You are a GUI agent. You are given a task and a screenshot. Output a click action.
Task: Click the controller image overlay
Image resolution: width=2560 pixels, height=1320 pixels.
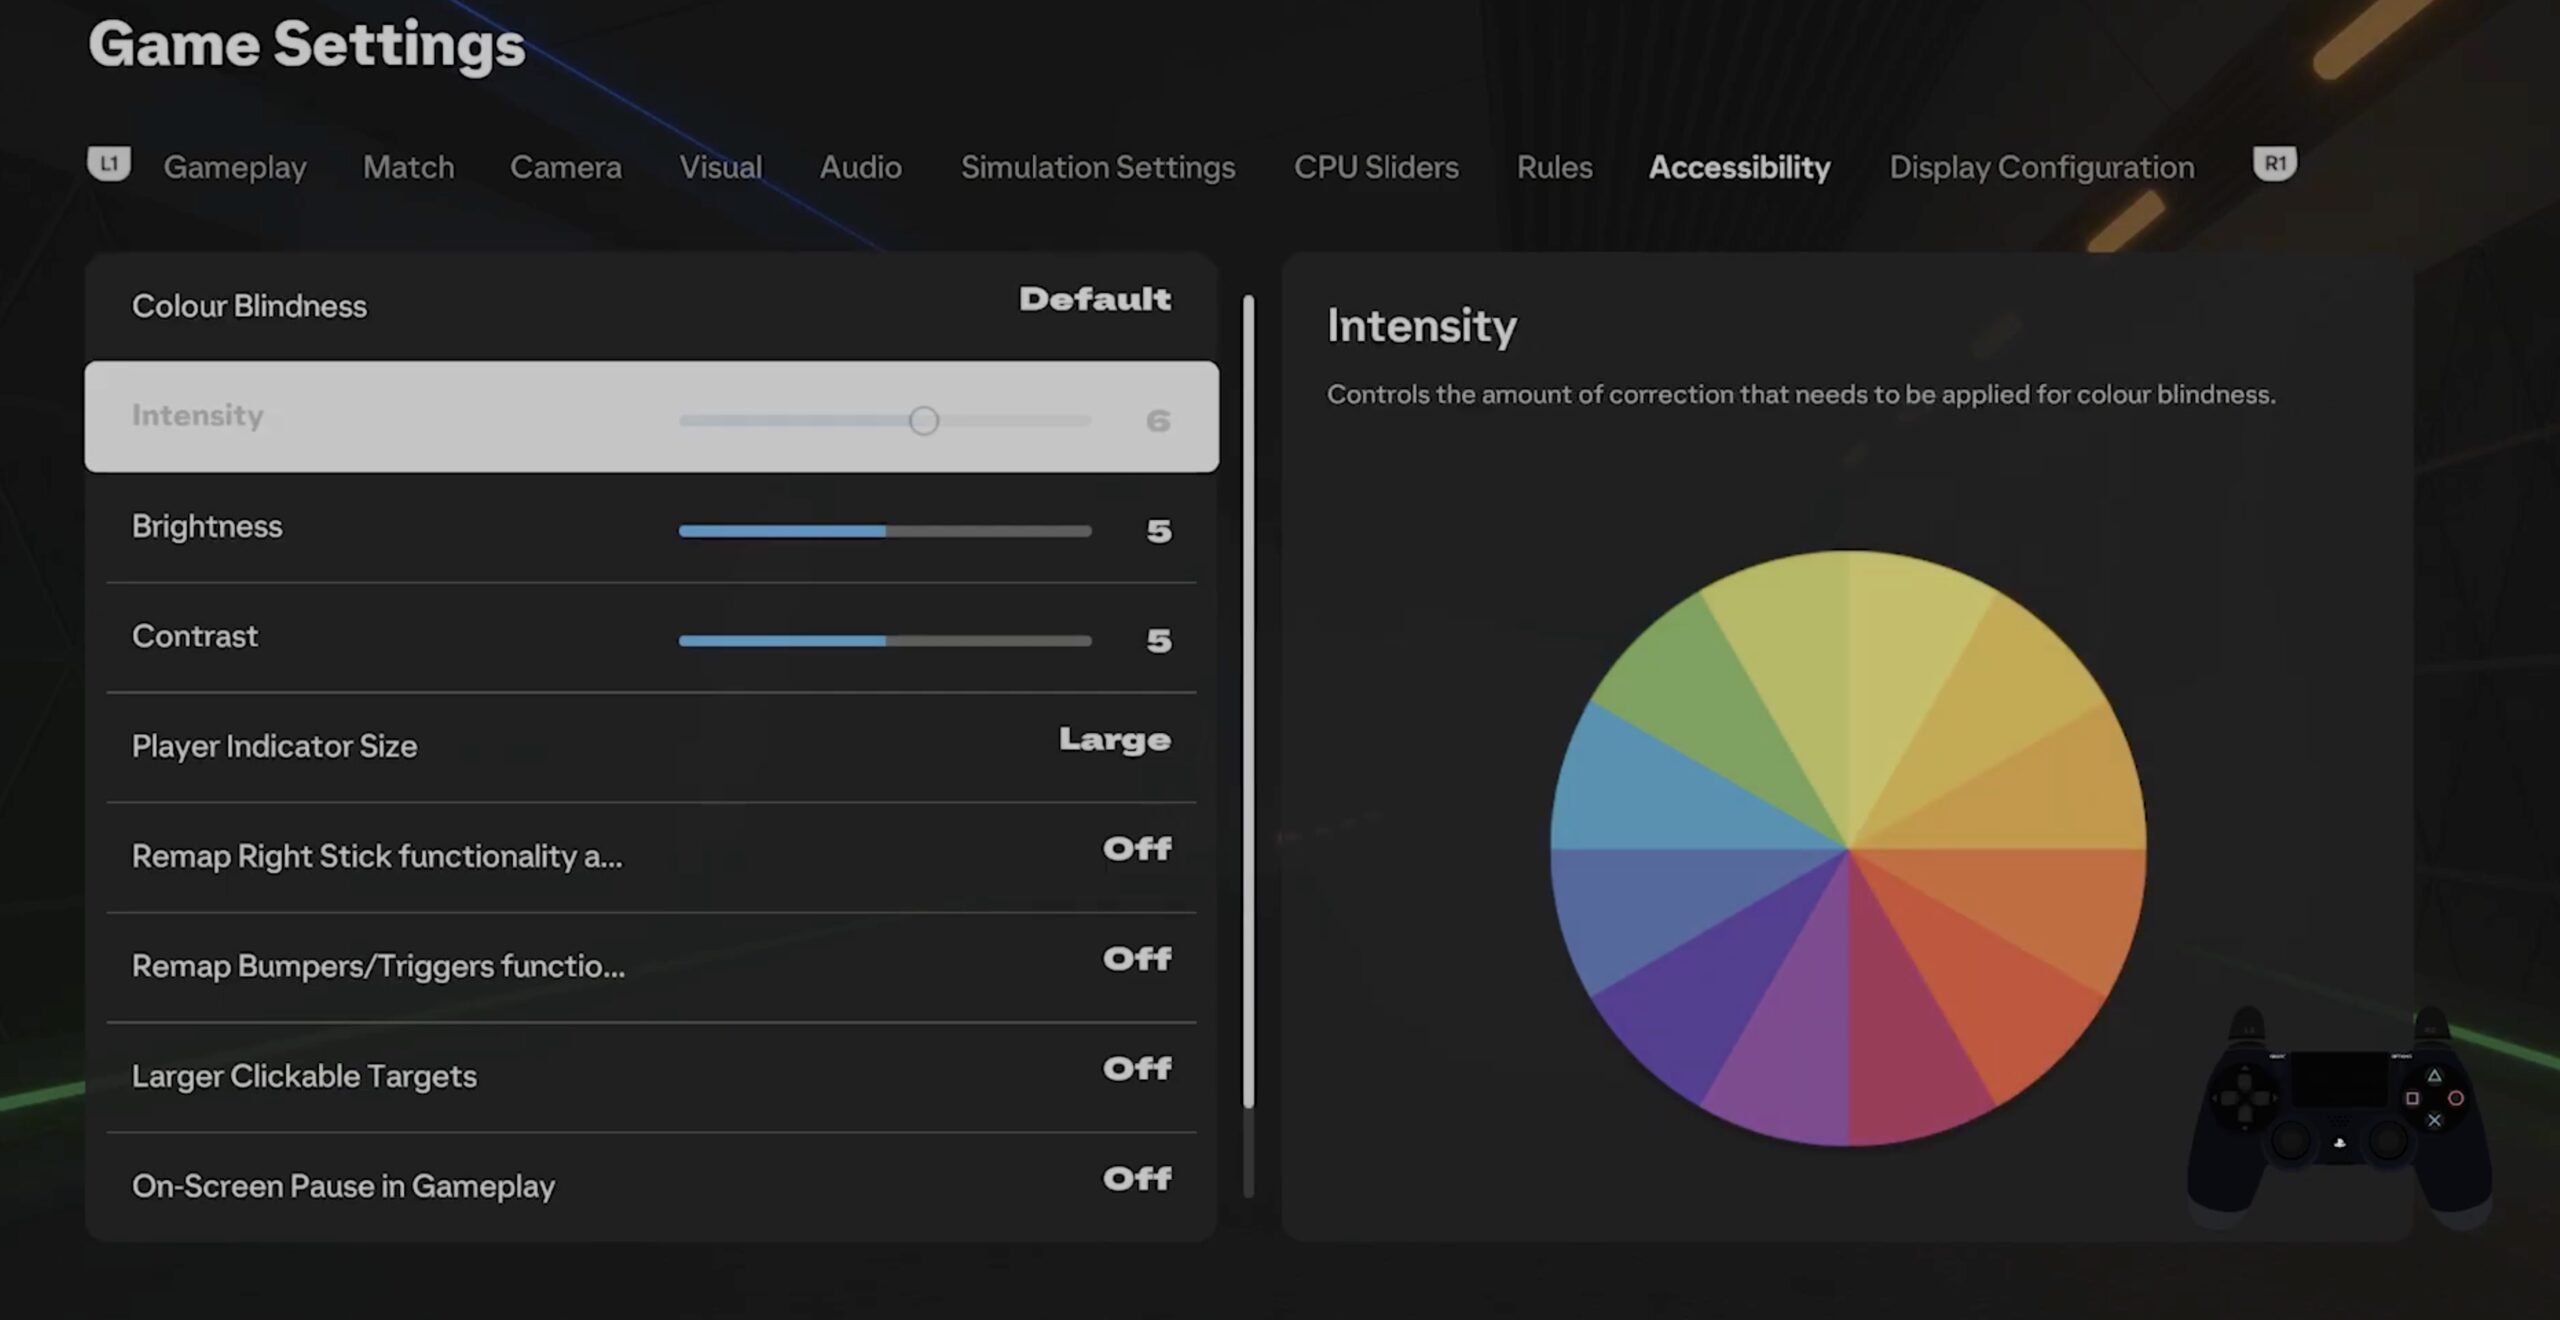(x=2339, y=1117)
